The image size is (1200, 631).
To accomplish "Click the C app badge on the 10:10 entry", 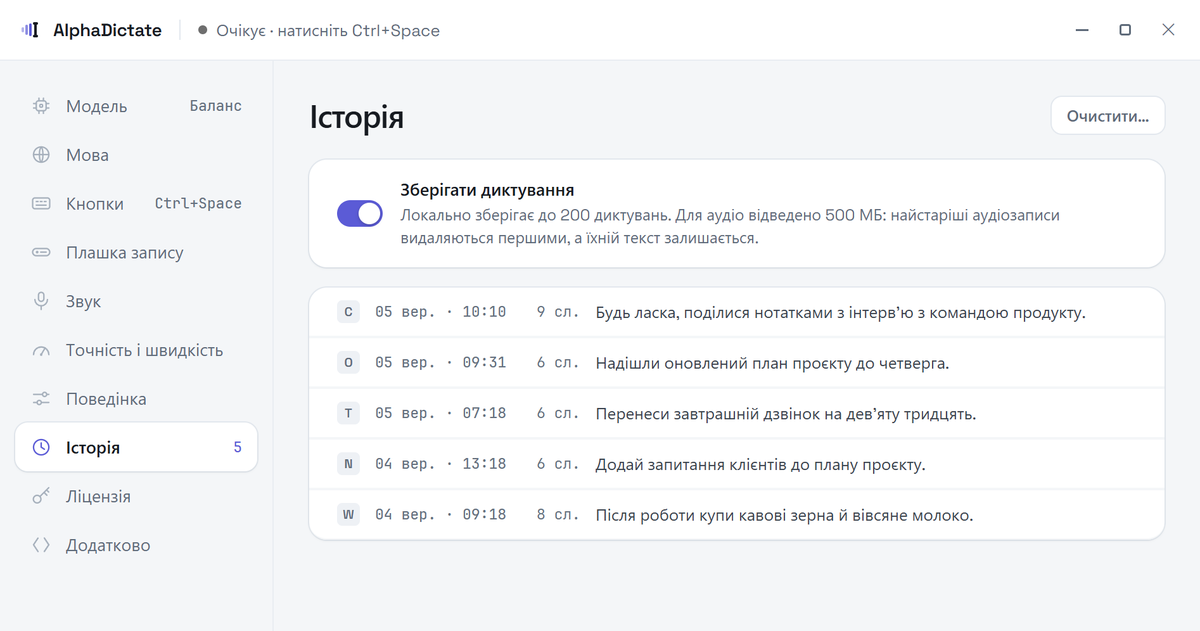I will coord(348,312).
